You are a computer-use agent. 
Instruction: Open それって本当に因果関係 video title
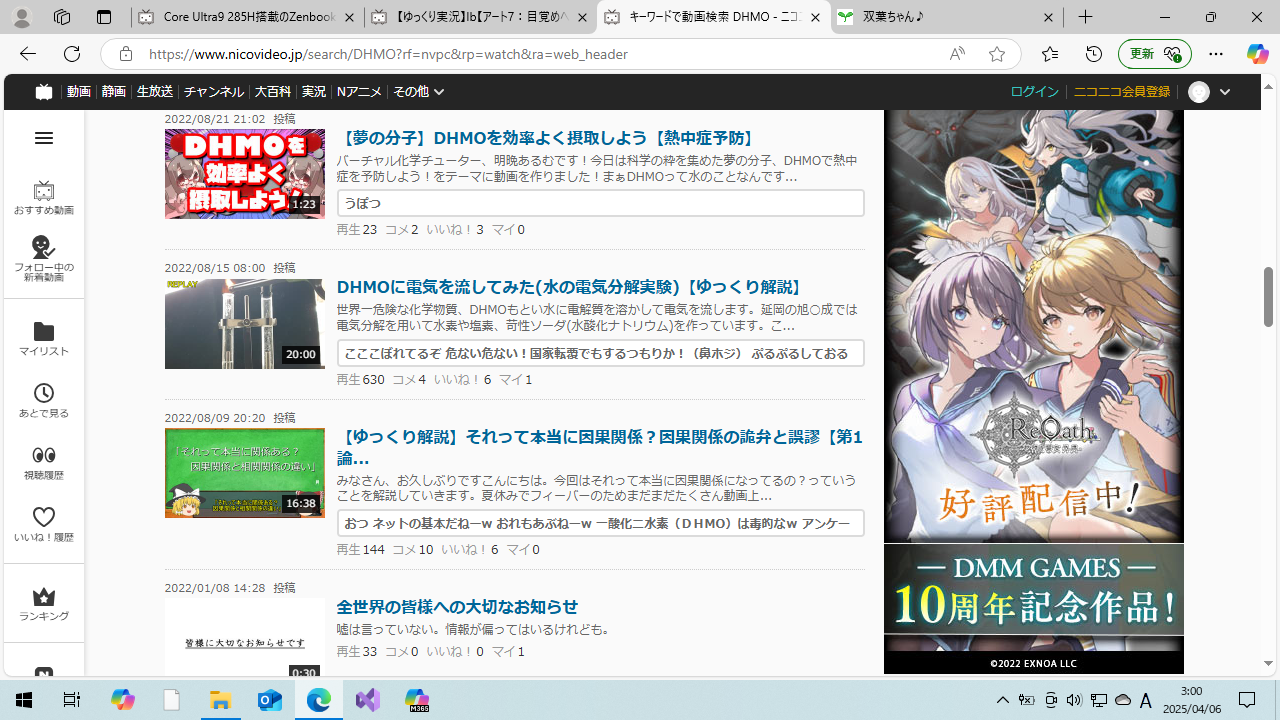click(599, 448)
